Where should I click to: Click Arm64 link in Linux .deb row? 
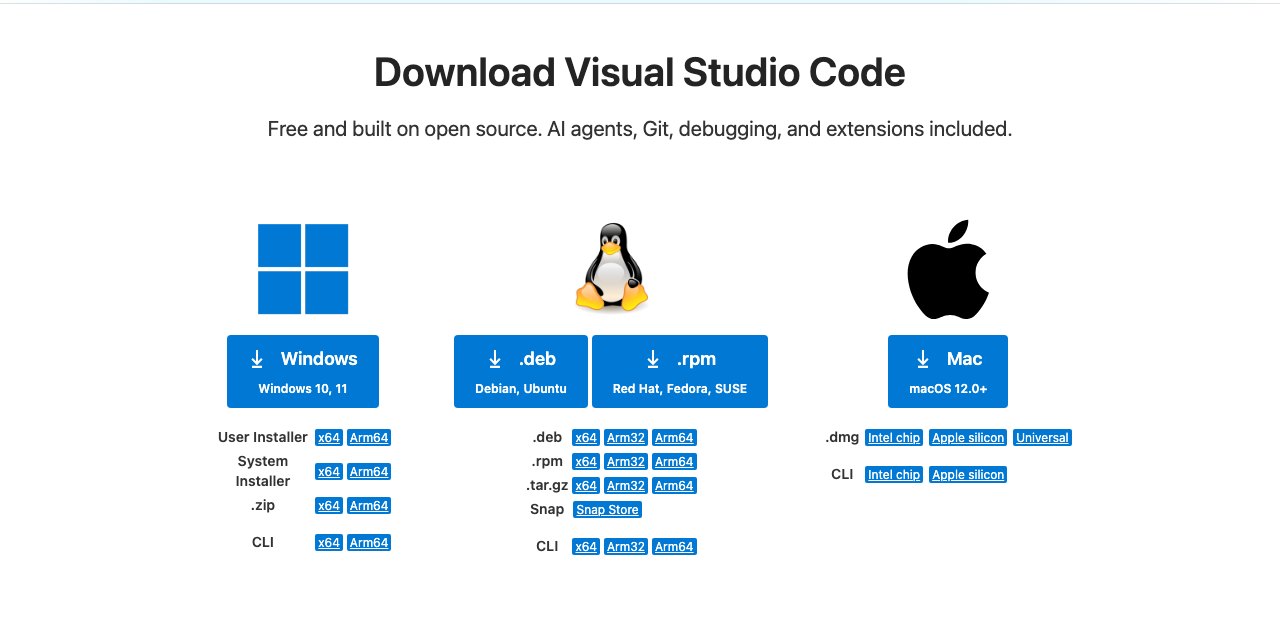point(674,437)
